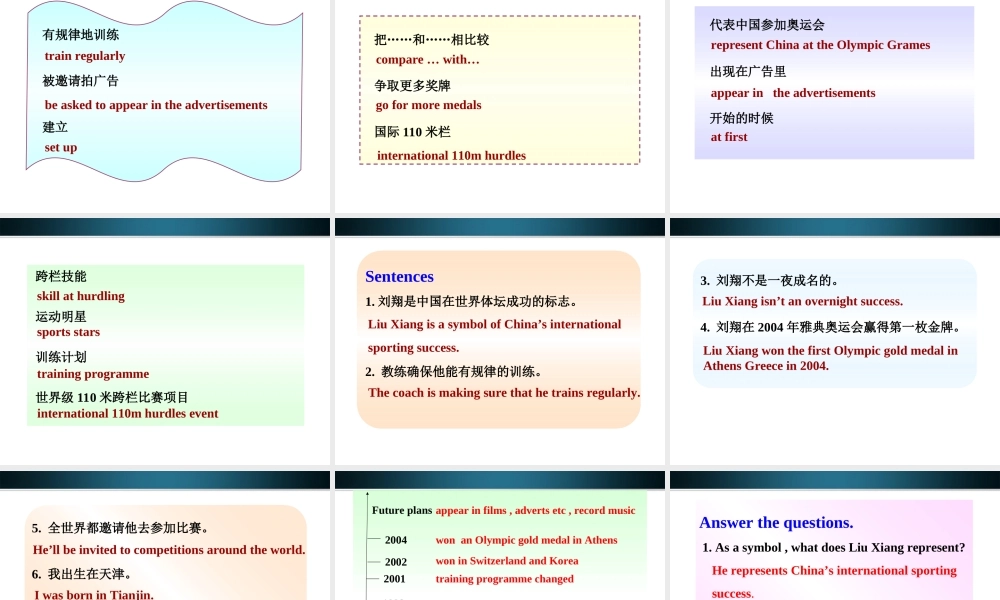The image size is (1000, 600).
Task: Click 'appear in films , adverts etc , record music'
Action: tap(536, 511)
